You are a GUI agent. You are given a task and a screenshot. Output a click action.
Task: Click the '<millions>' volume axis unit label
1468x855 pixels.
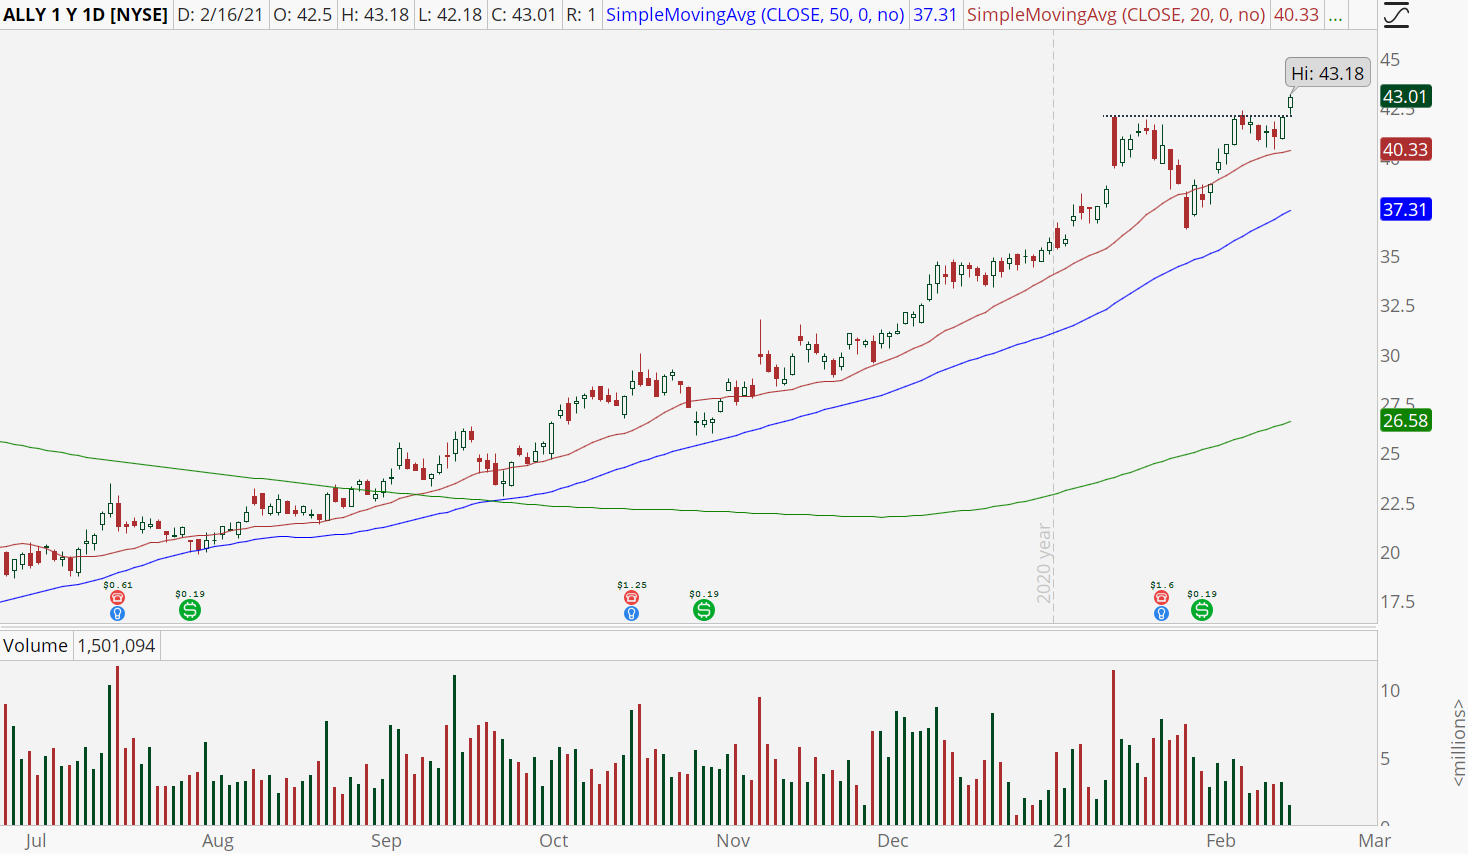point(1458,742)
